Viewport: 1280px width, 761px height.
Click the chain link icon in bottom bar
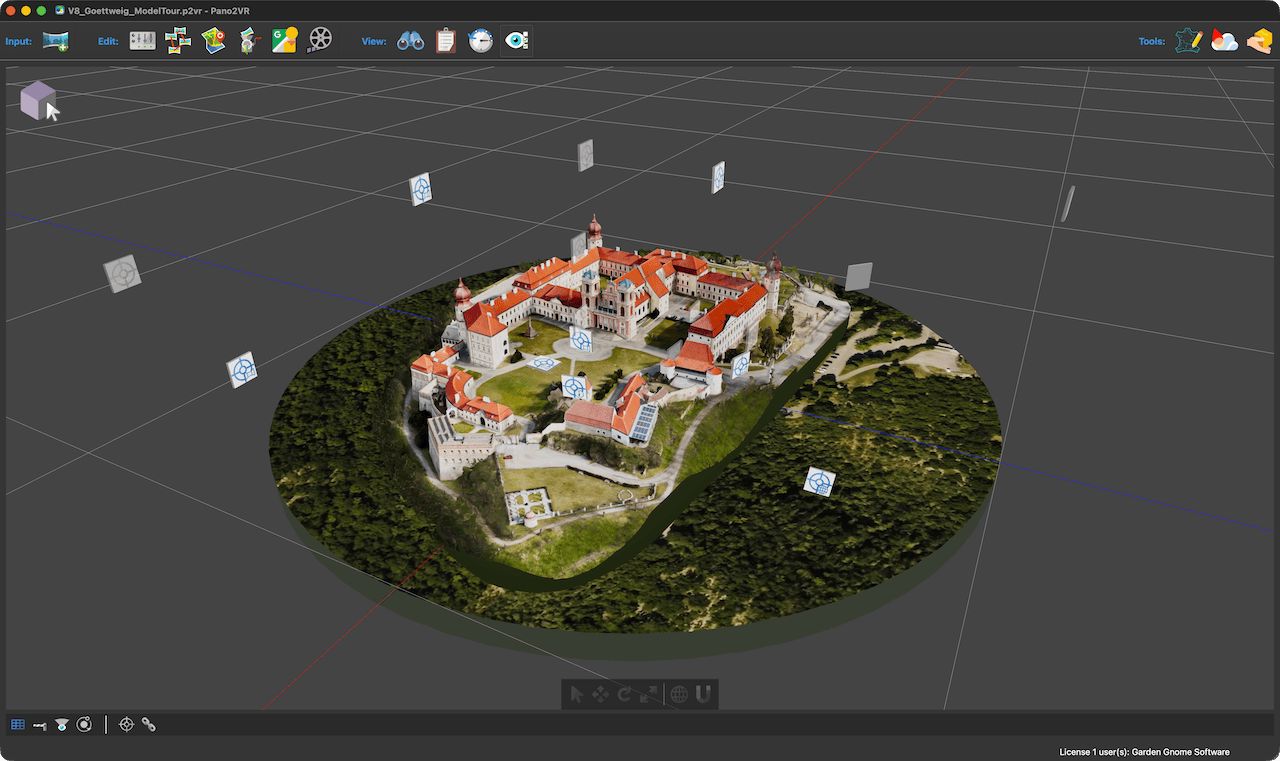coord(148,725)
